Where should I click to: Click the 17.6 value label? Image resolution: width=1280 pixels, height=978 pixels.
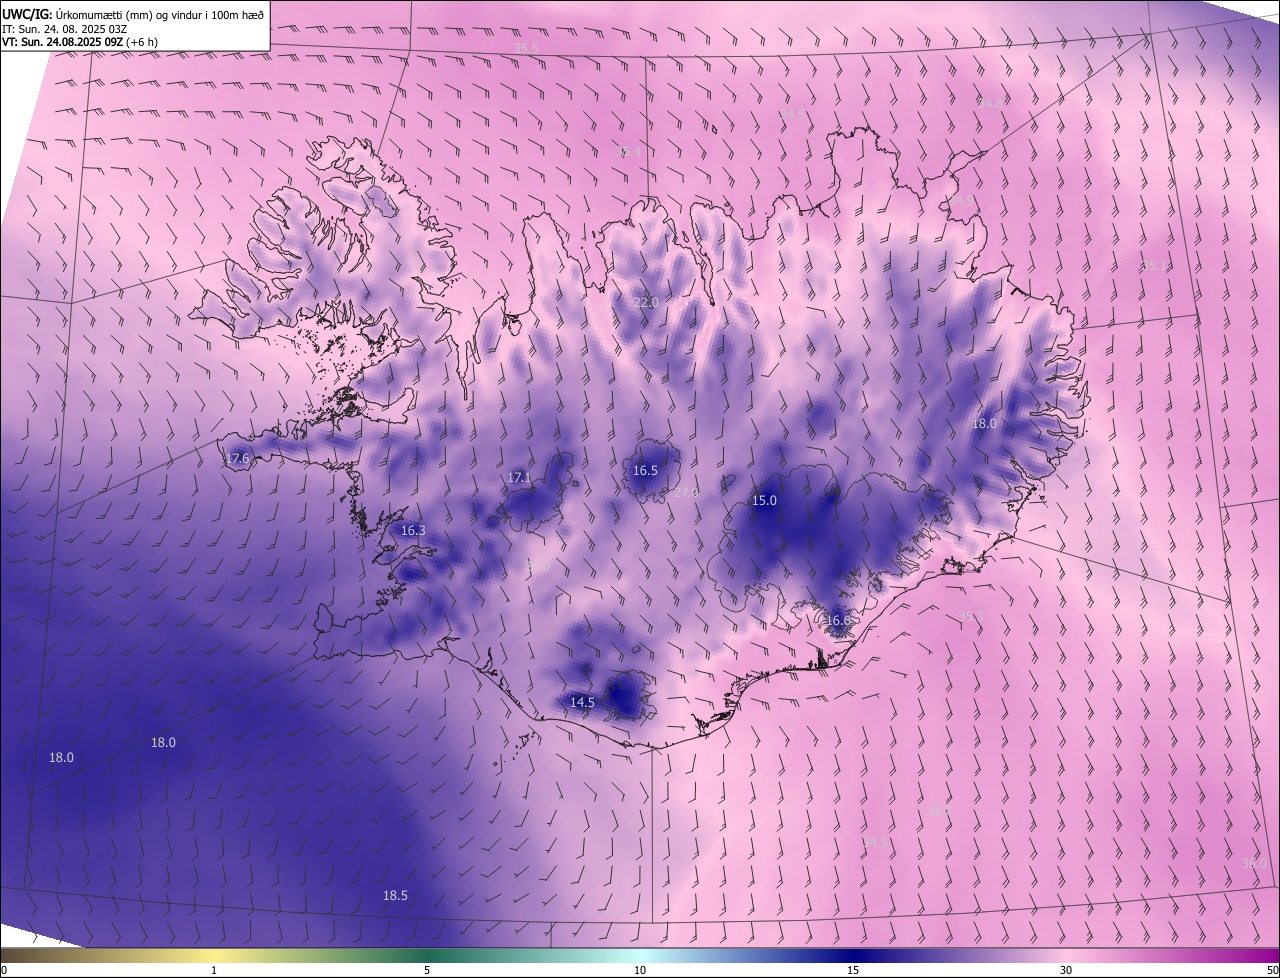click(237, 459)
